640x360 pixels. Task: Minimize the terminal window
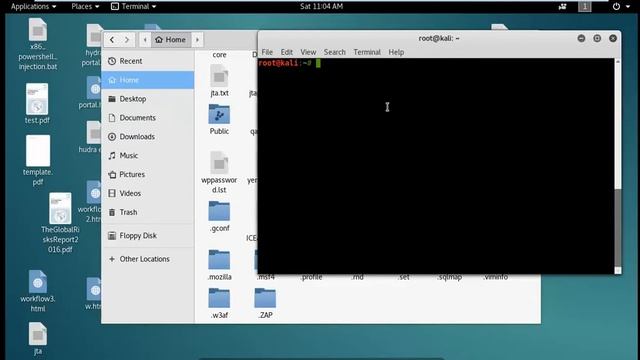(x=581, y=38)
